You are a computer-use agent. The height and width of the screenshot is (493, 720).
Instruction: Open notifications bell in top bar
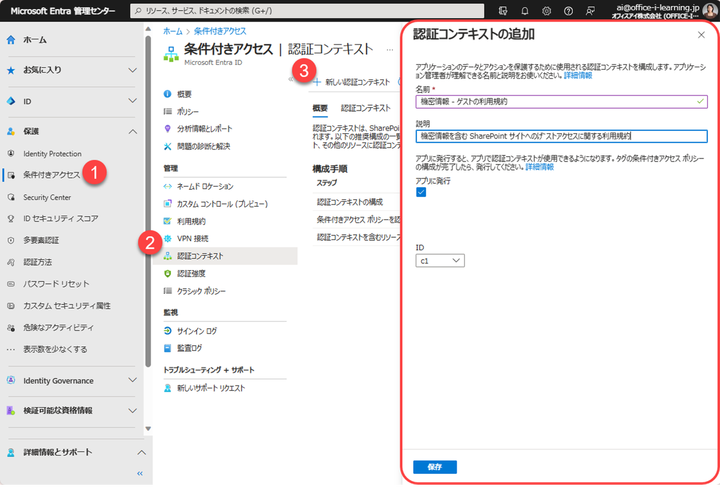[x=524, y=11]
